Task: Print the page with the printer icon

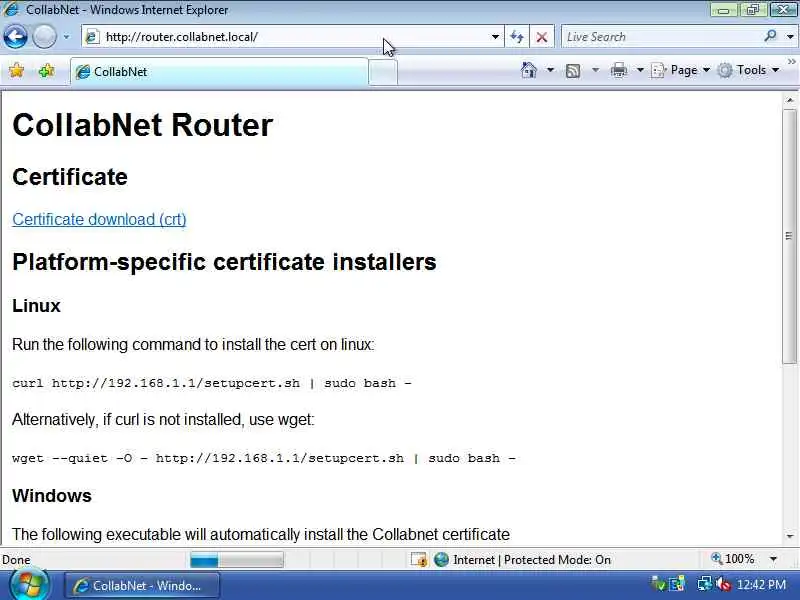Action: pos(619,70)
